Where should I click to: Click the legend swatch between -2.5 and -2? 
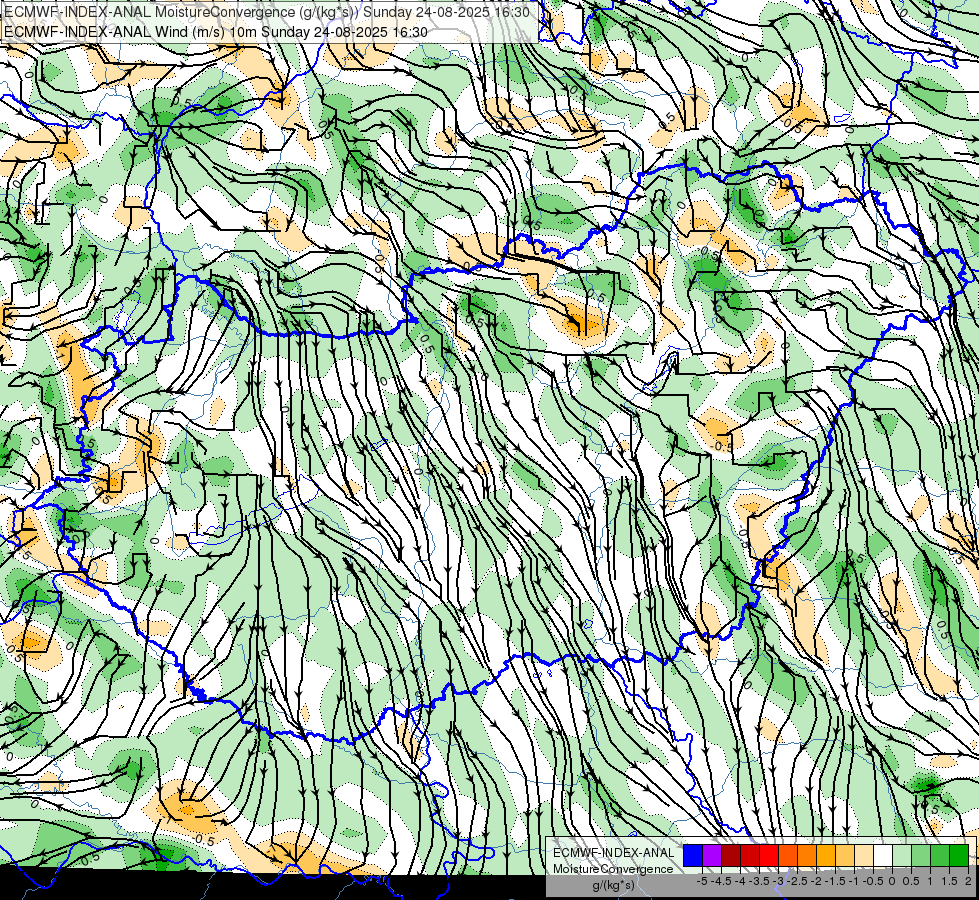point(807,856)
